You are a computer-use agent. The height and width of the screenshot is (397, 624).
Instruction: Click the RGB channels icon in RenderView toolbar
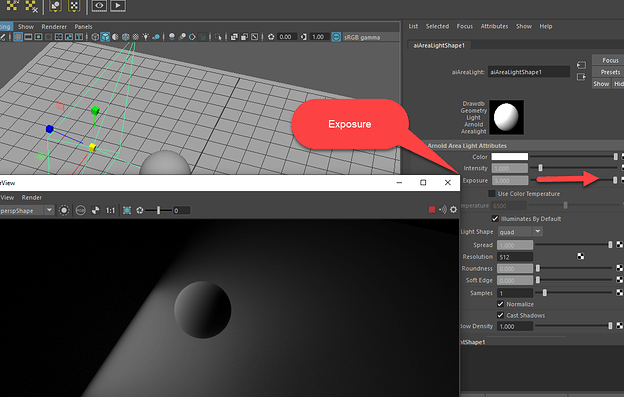point(80,210)
